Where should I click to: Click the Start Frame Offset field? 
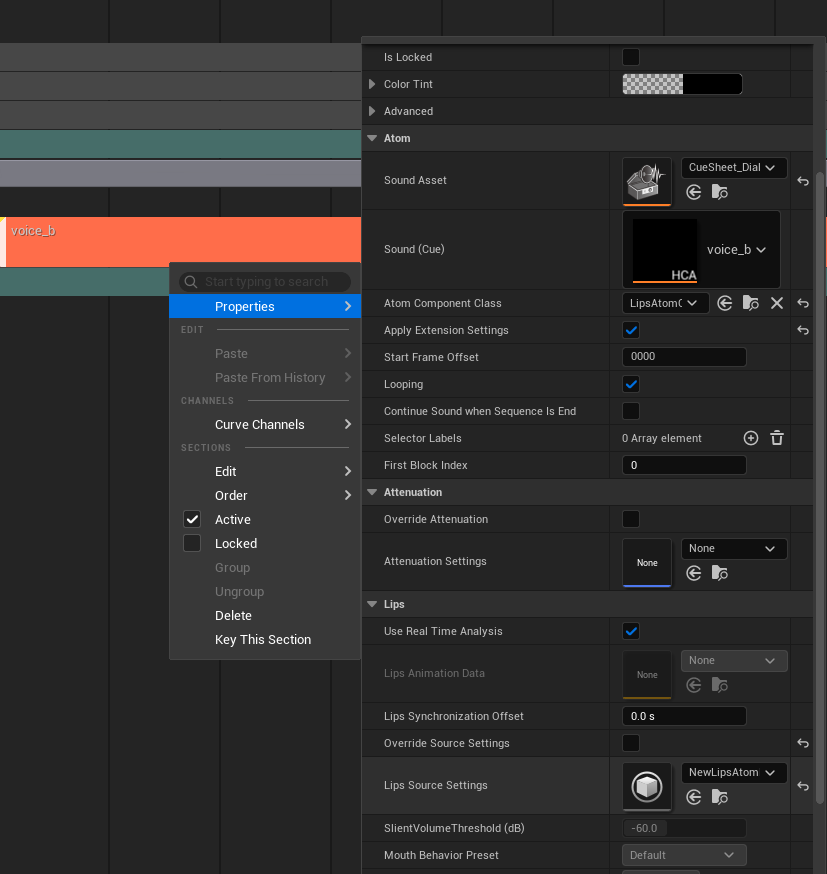pos(684,357)
